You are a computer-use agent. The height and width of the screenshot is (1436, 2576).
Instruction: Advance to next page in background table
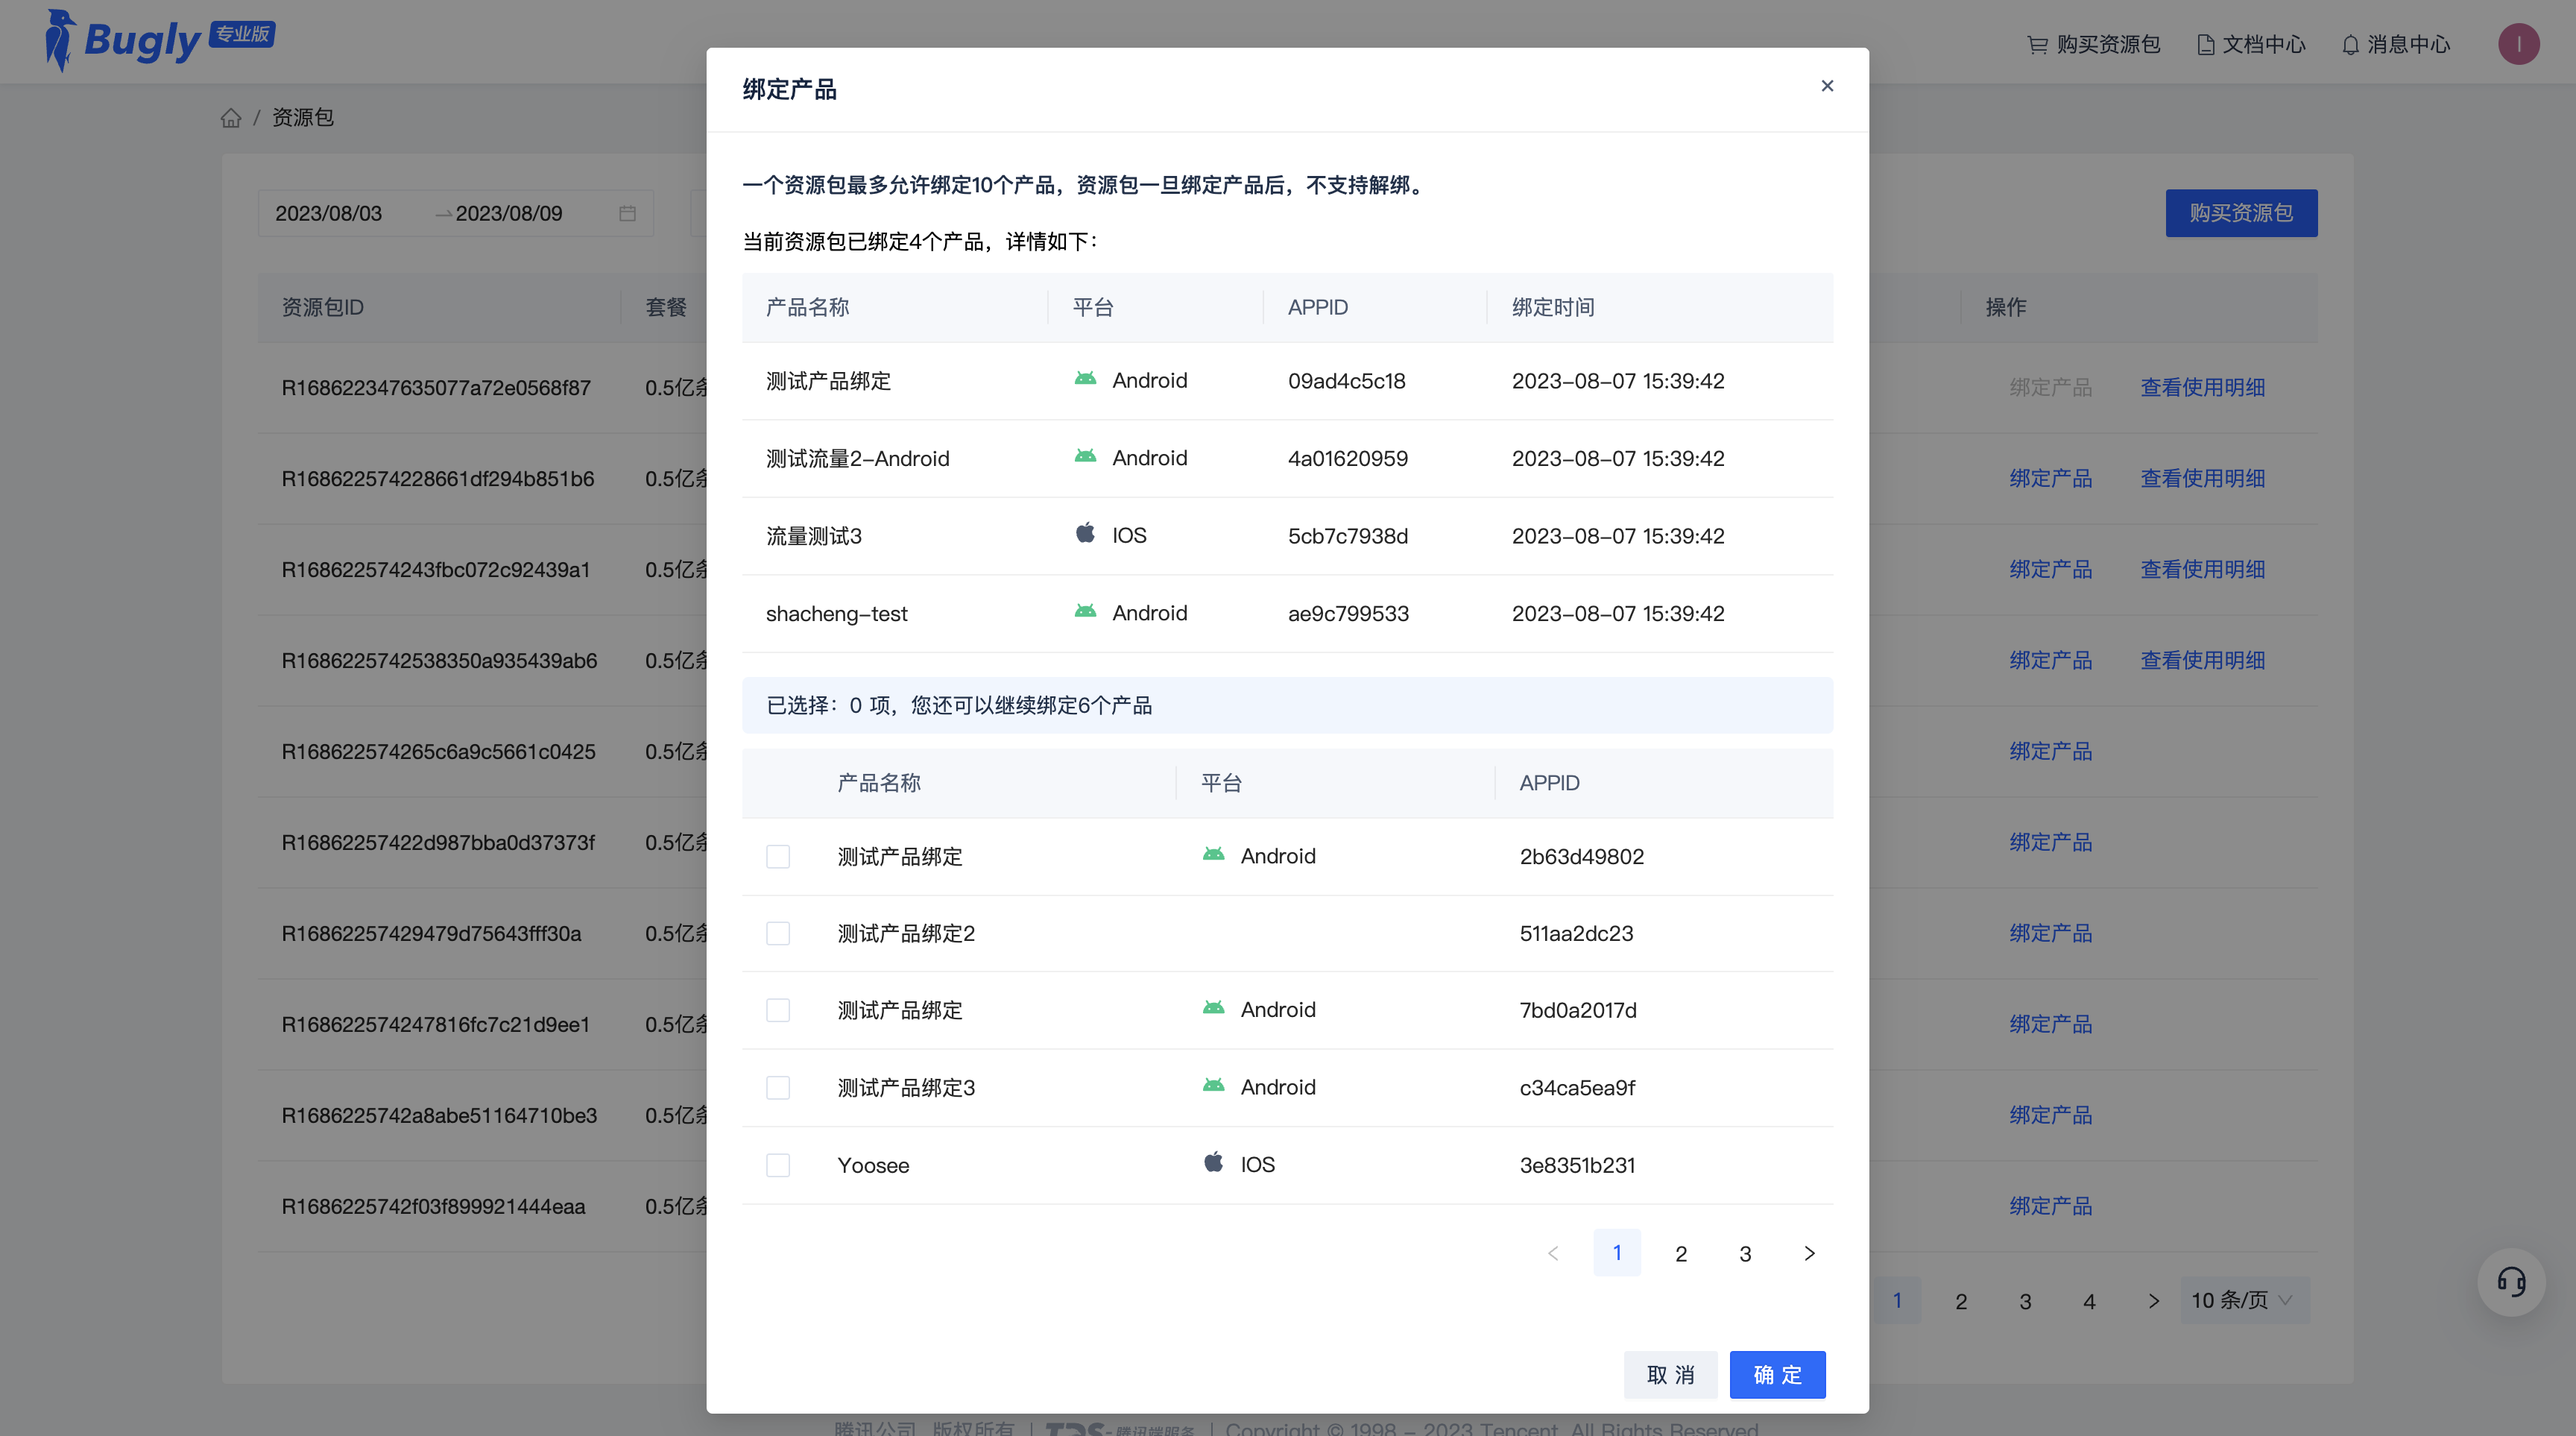[x=2153, y=1301]
